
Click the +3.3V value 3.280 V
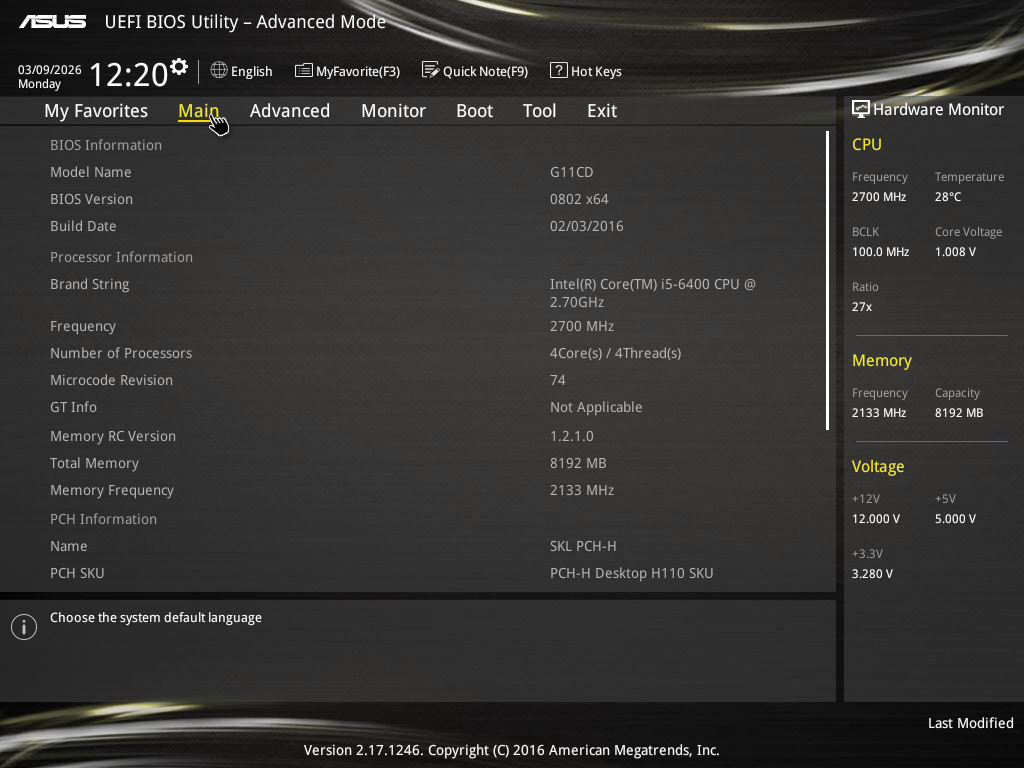click(x=872, y=573)
